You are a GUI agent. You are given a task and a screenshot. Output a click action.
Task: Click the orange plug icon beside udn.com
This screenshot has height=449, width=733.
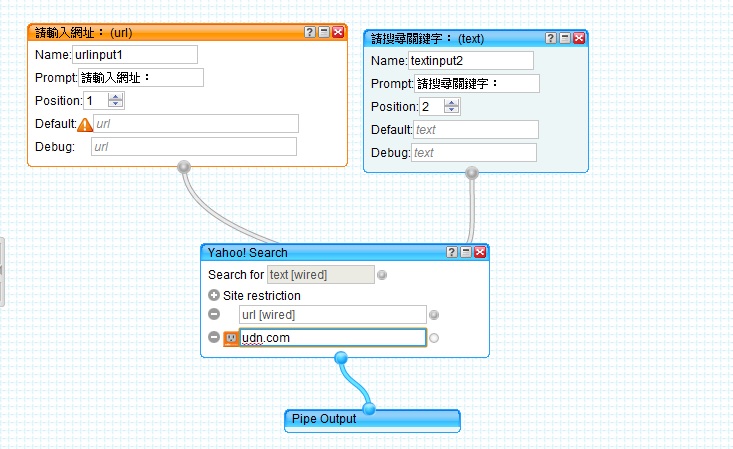point(230,338)
